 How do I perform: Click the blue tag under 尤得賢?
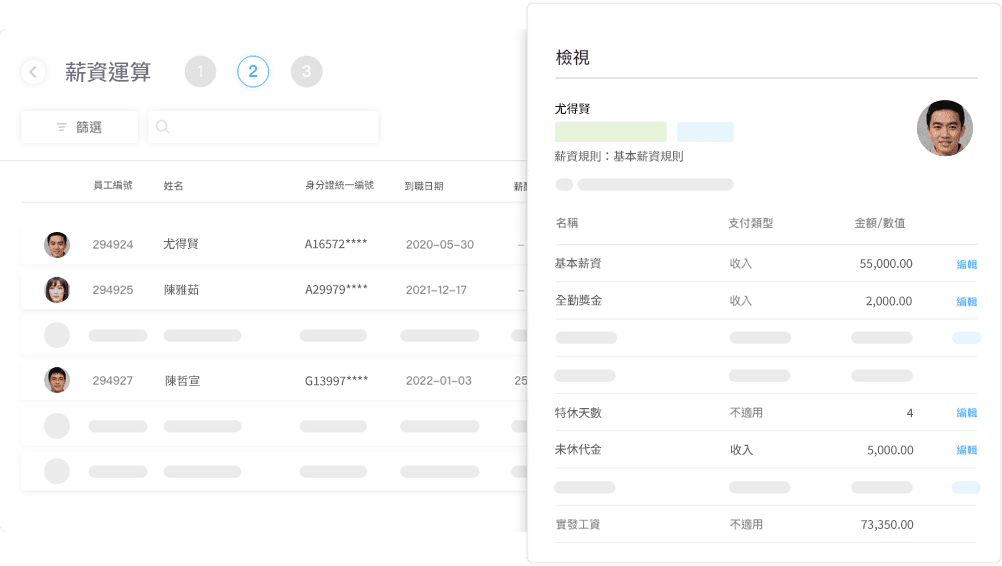pyautogui.click(x=705, y=132)
